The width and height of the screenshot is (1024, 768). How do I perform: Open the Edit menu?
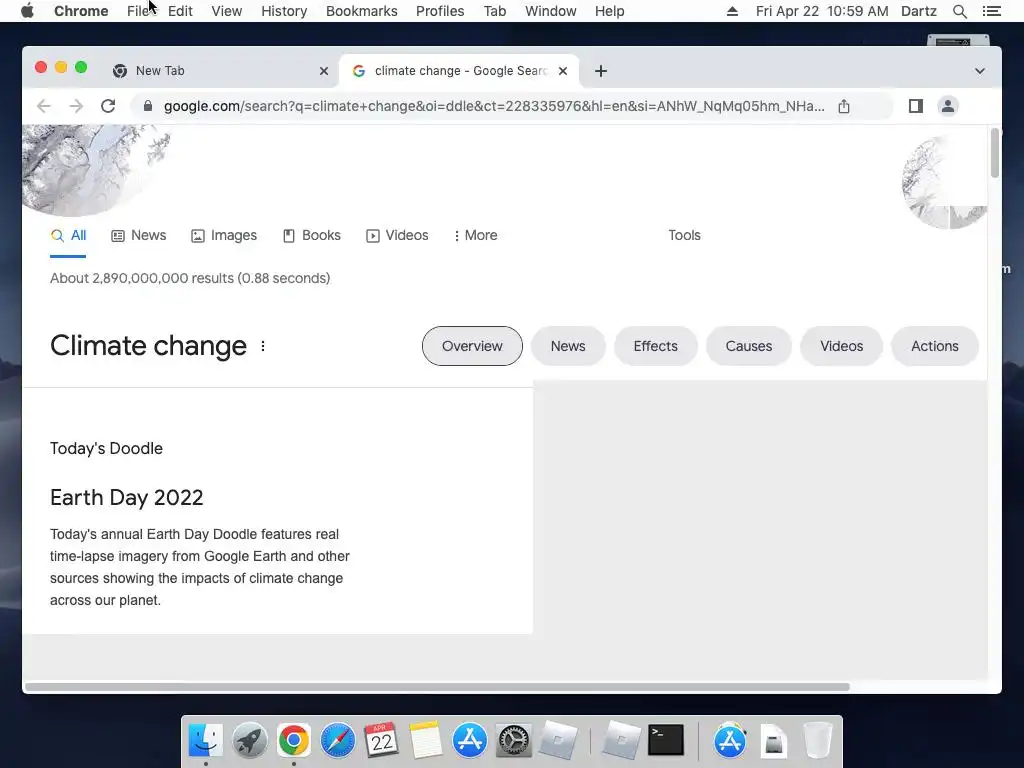click(x=180, y=11)
